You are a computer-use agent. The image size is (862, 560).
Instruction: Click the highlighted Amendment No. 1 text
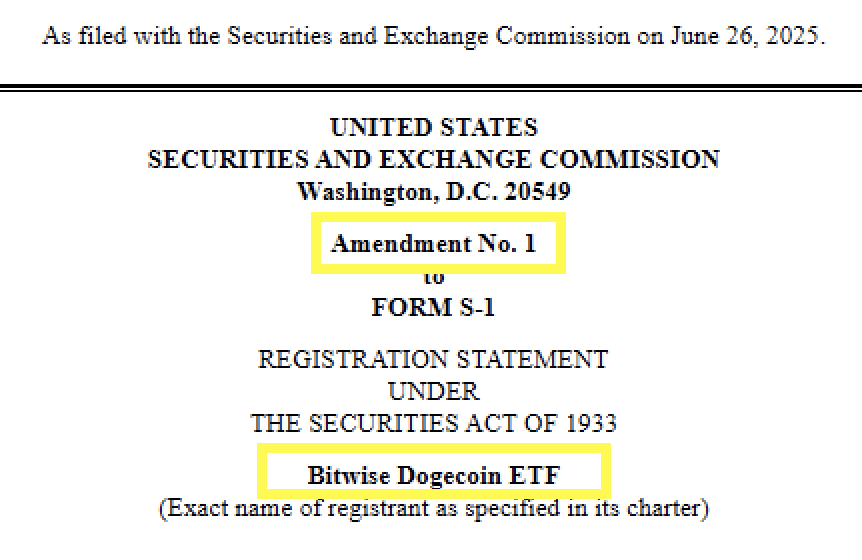click(x=433, y=244)
